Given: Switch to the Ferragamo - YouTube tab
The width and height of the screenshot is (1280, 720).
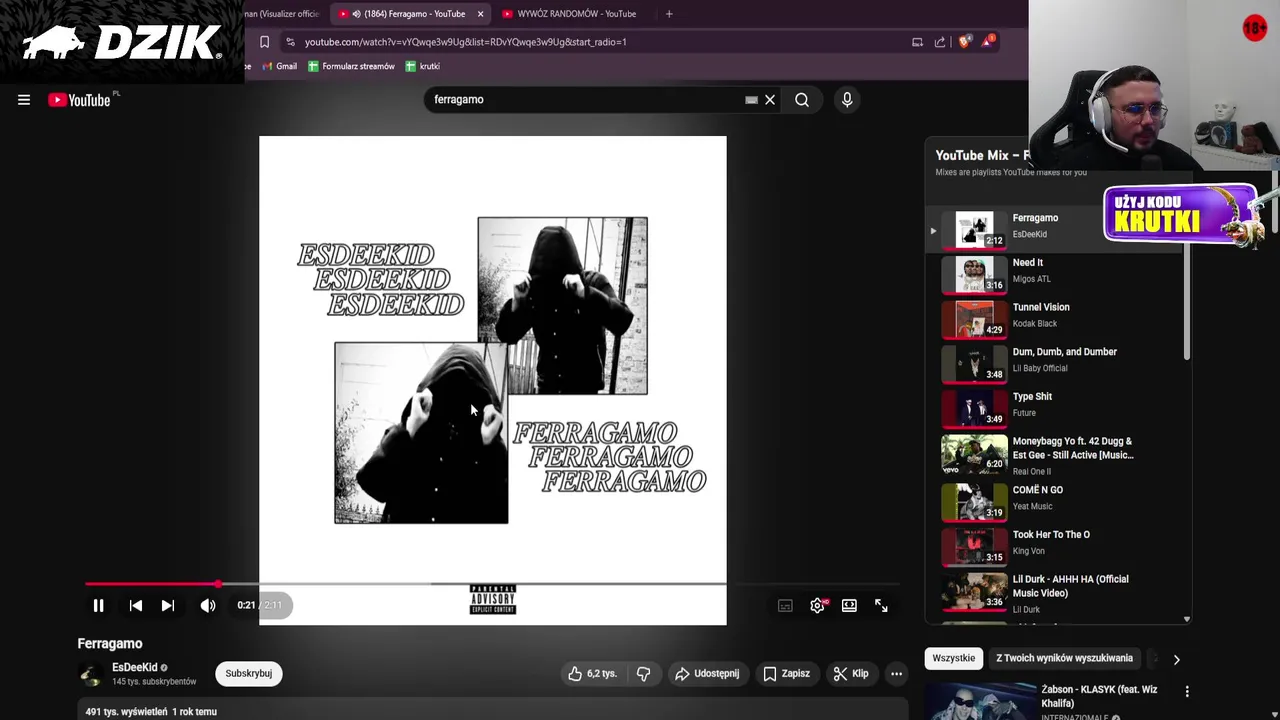Looking at the screenshot, I should pos(412,14).
